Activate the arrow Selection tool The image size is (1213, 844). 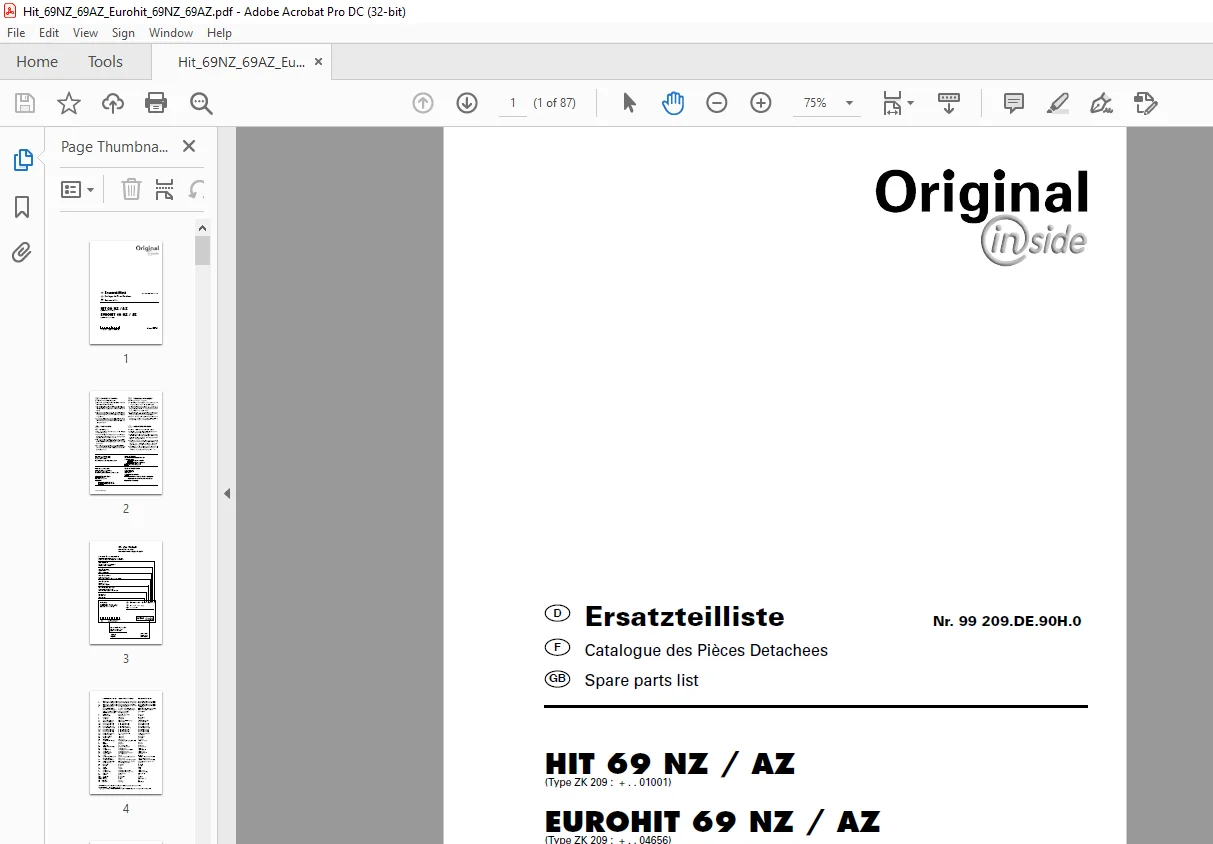pos(629,103)
